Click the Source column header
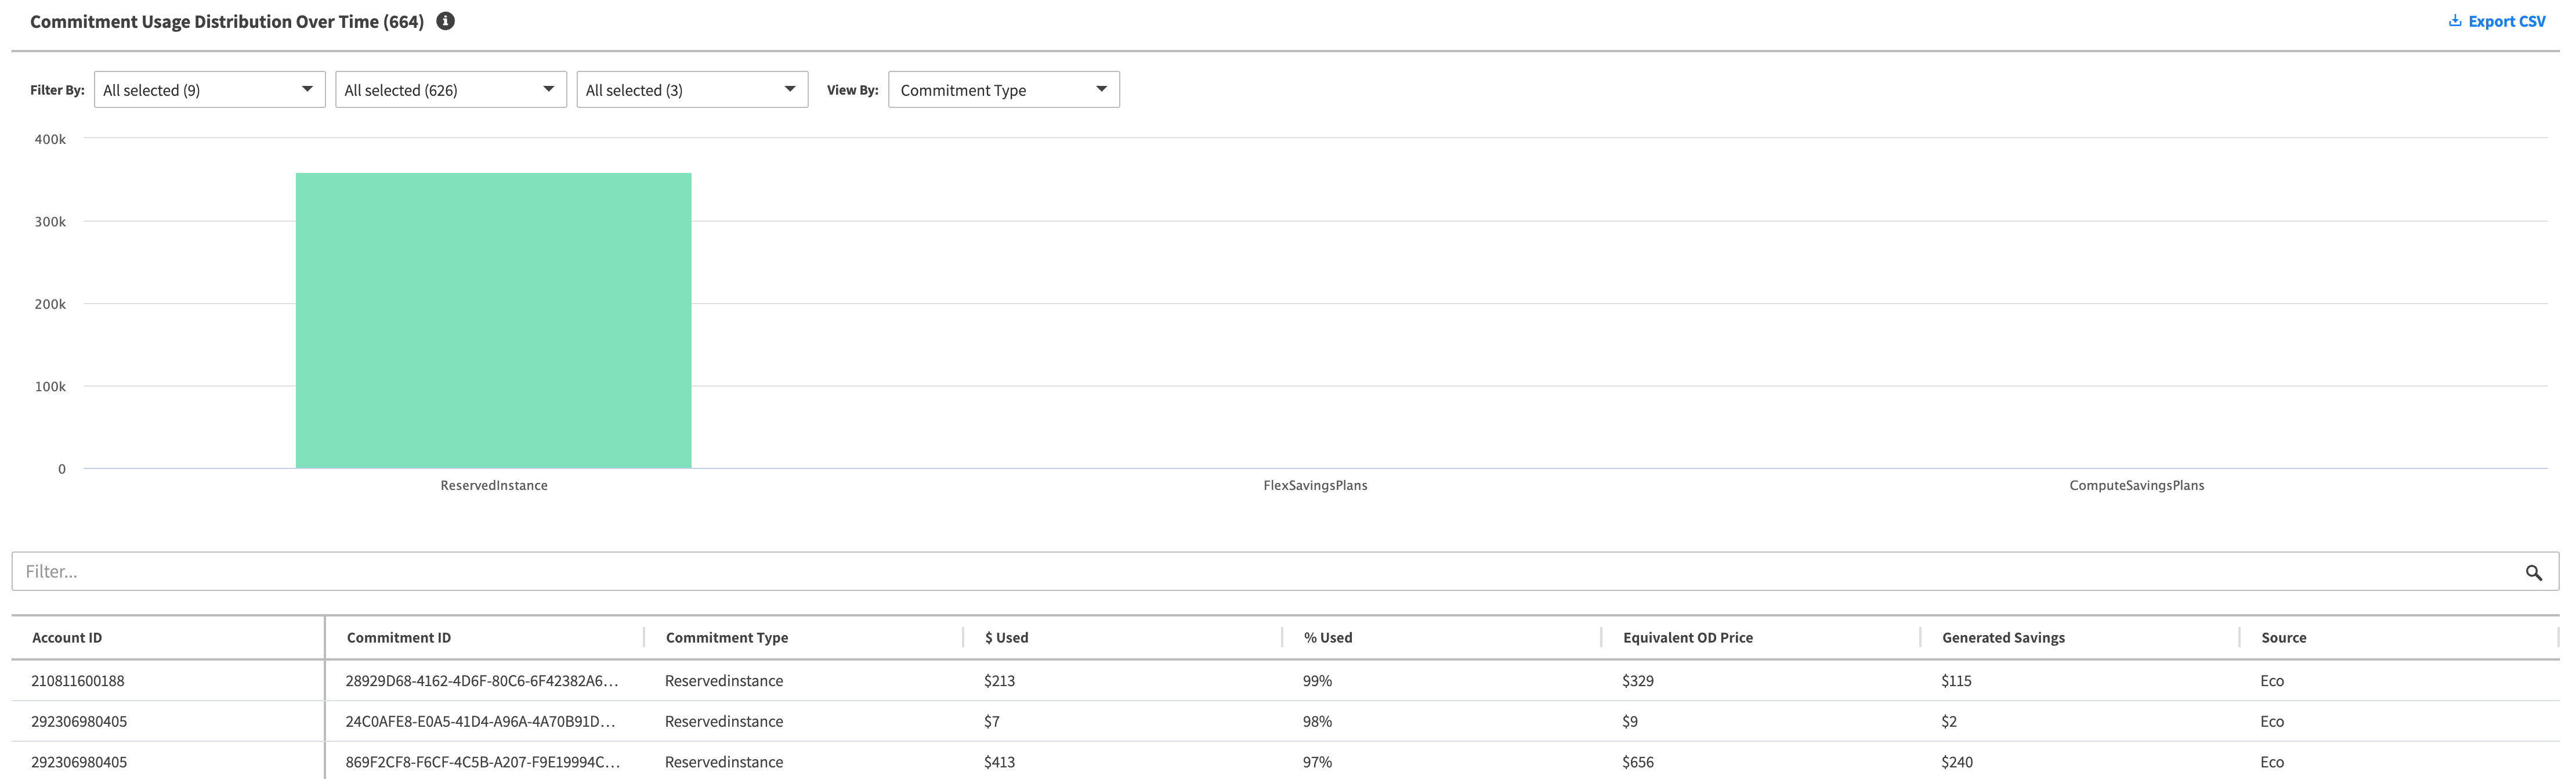This screenshot has width=2576, height=779. pyautogui.click(x=2283, y=638)
